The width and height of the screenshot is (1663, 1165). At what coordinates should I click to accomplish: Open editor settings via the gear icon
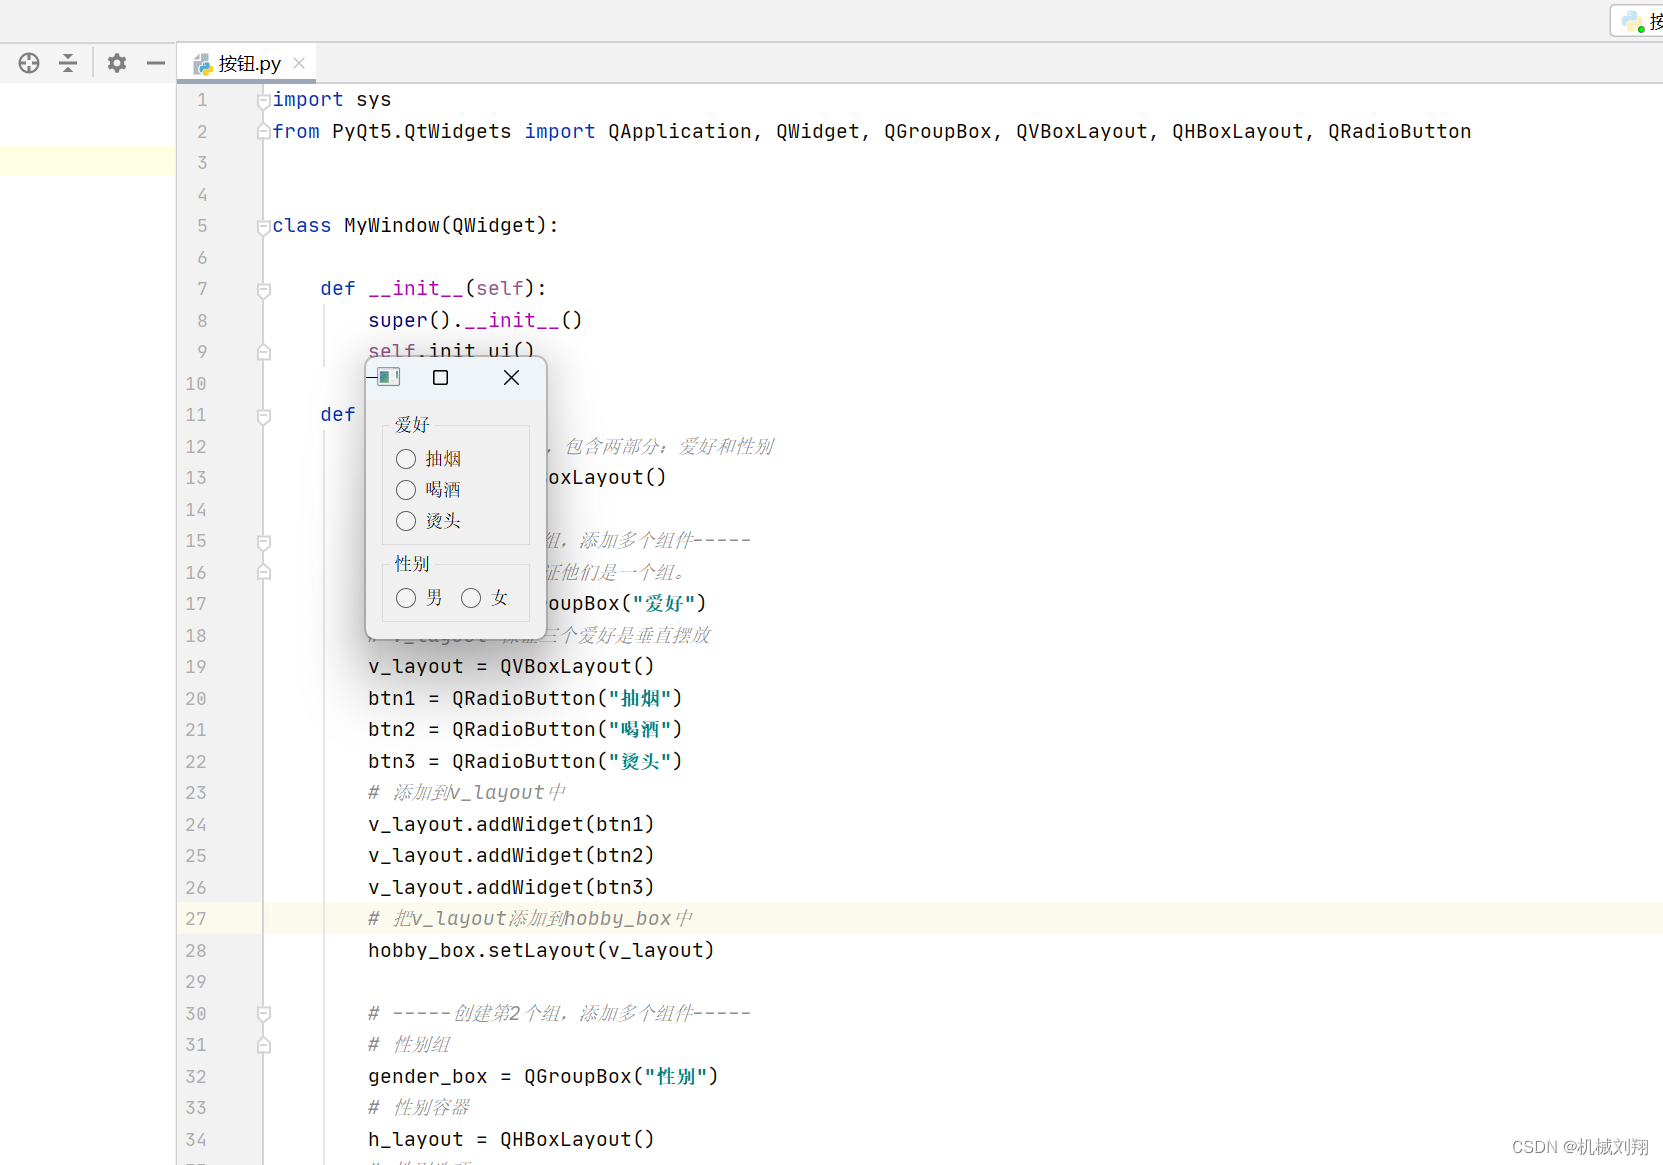116,62
